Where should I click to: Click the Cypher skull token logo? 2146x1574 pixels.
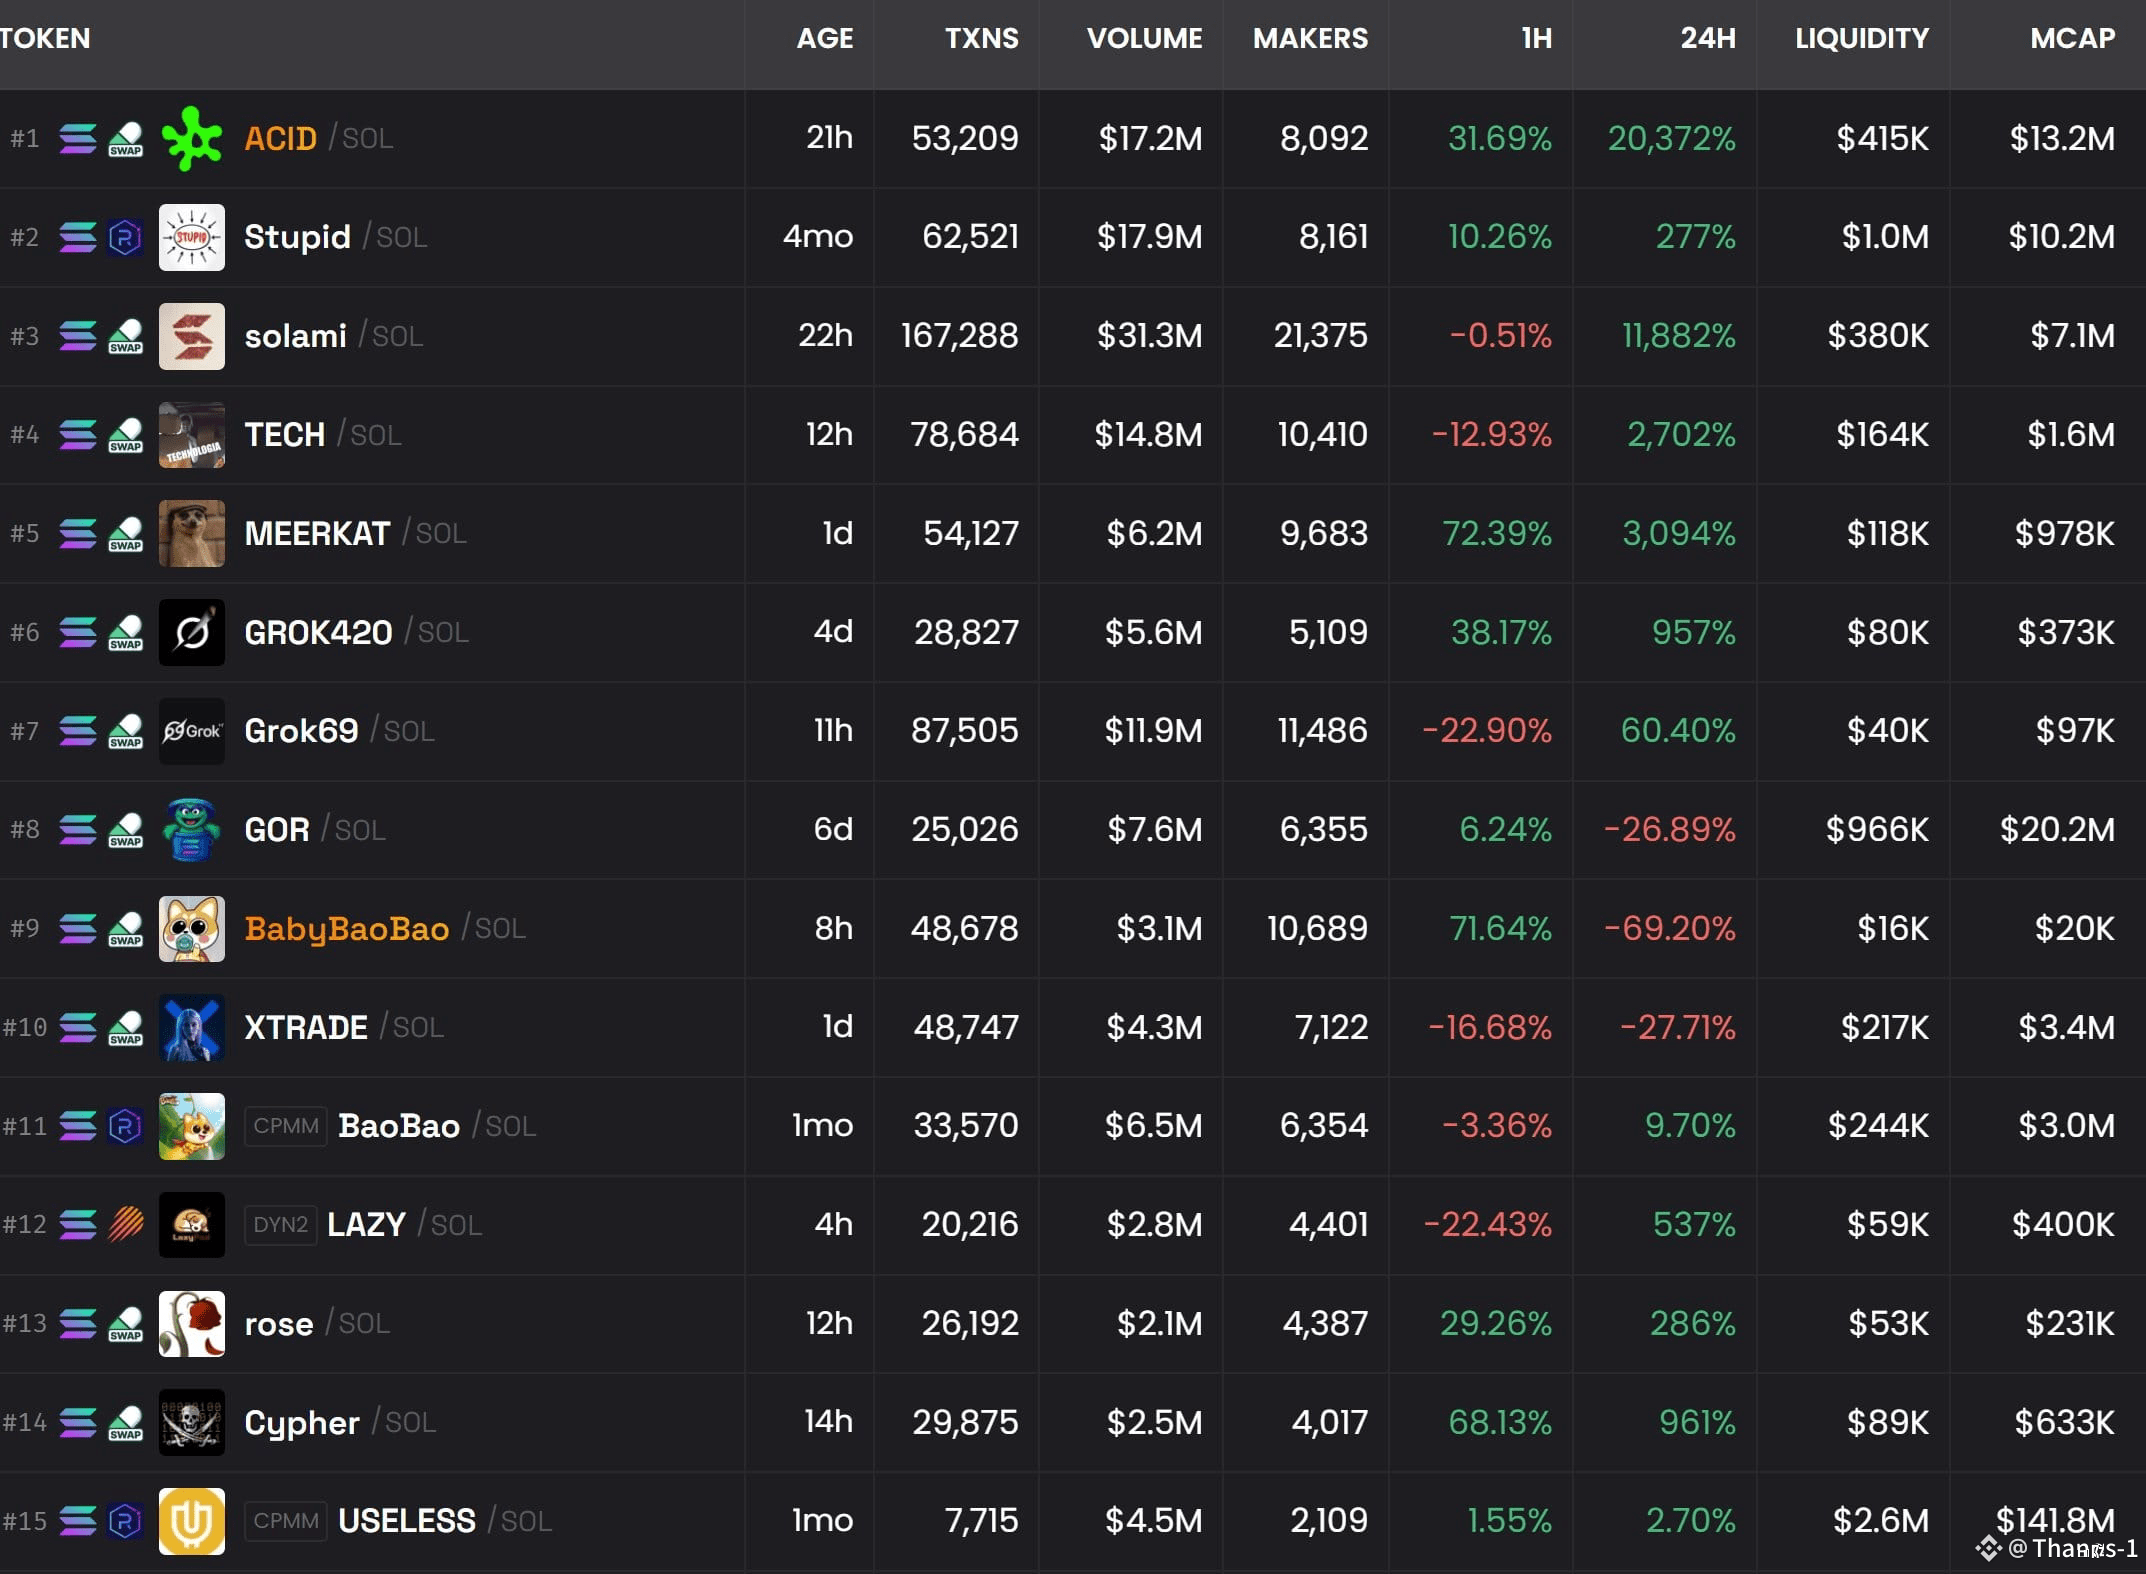coord(192,1422)
